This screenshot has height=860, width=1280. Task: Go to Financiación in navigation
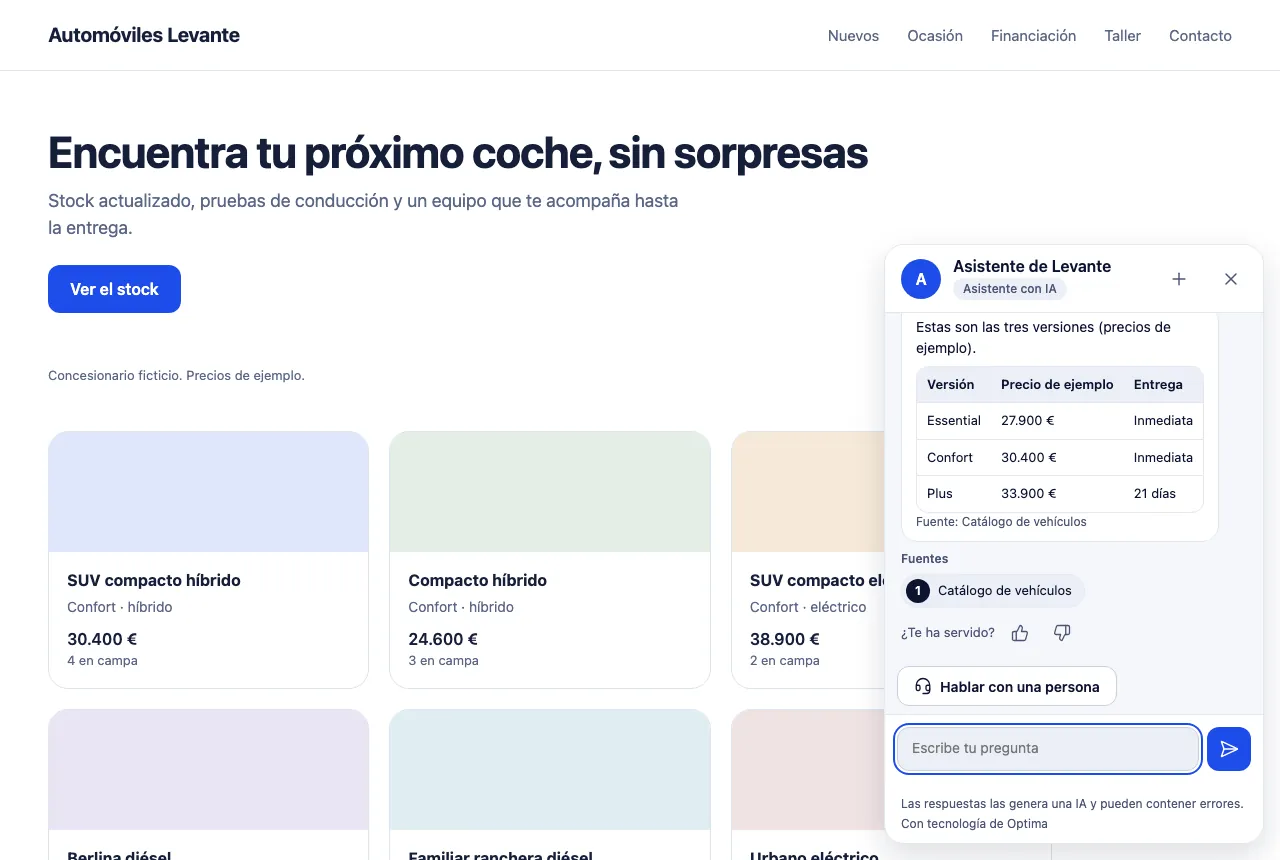(1033, 36)
